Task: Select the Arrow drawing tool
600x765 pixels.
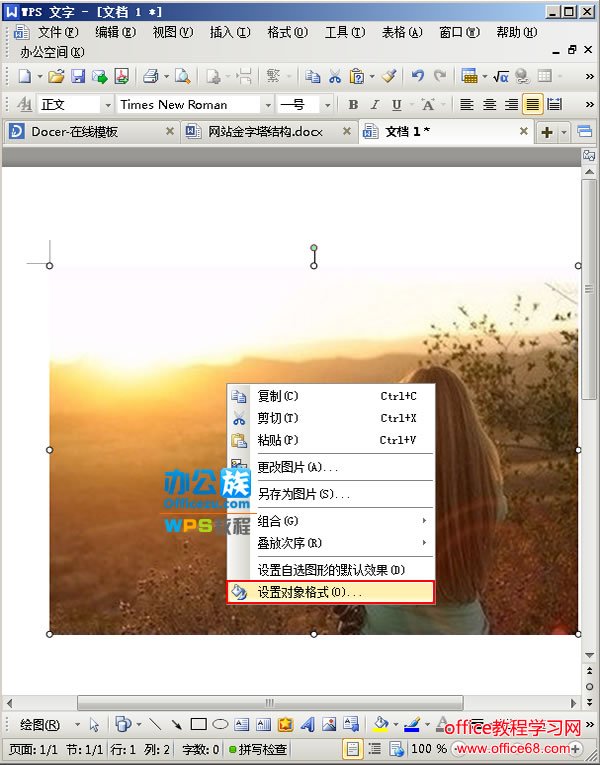Action: [x=176, y=724]
